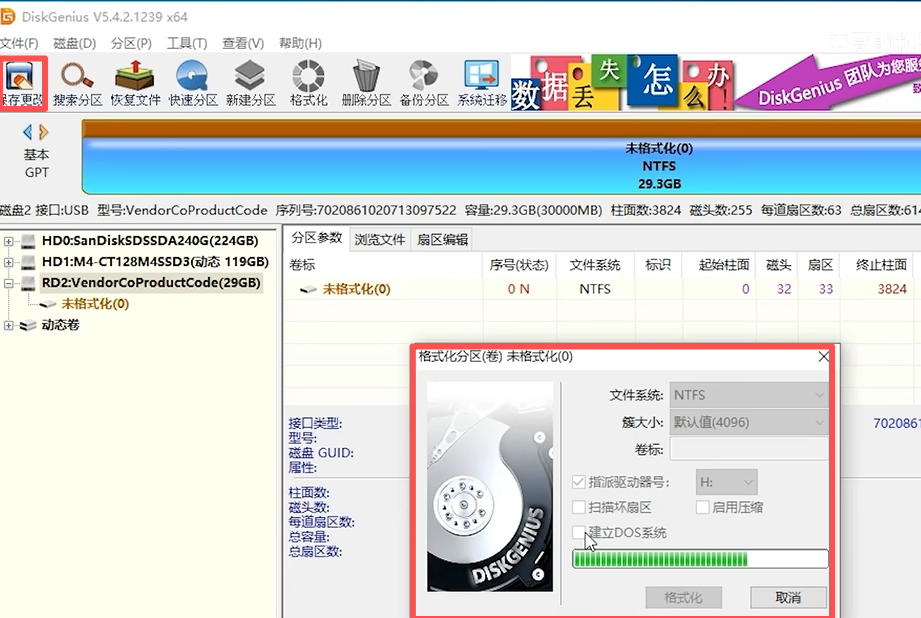Open the 文件系统 NTFS dropdown

pos(749,395)
